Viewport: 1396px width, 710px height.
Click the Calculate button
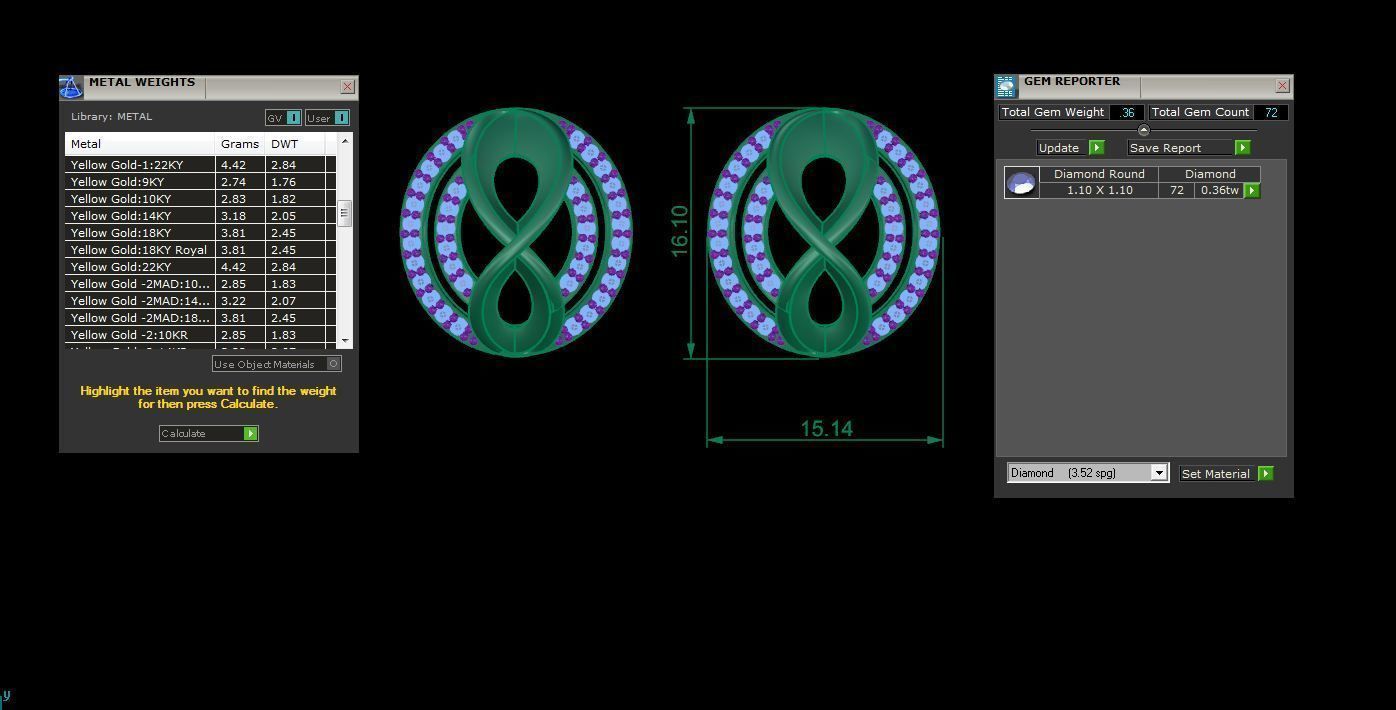(x=209, y=433)
